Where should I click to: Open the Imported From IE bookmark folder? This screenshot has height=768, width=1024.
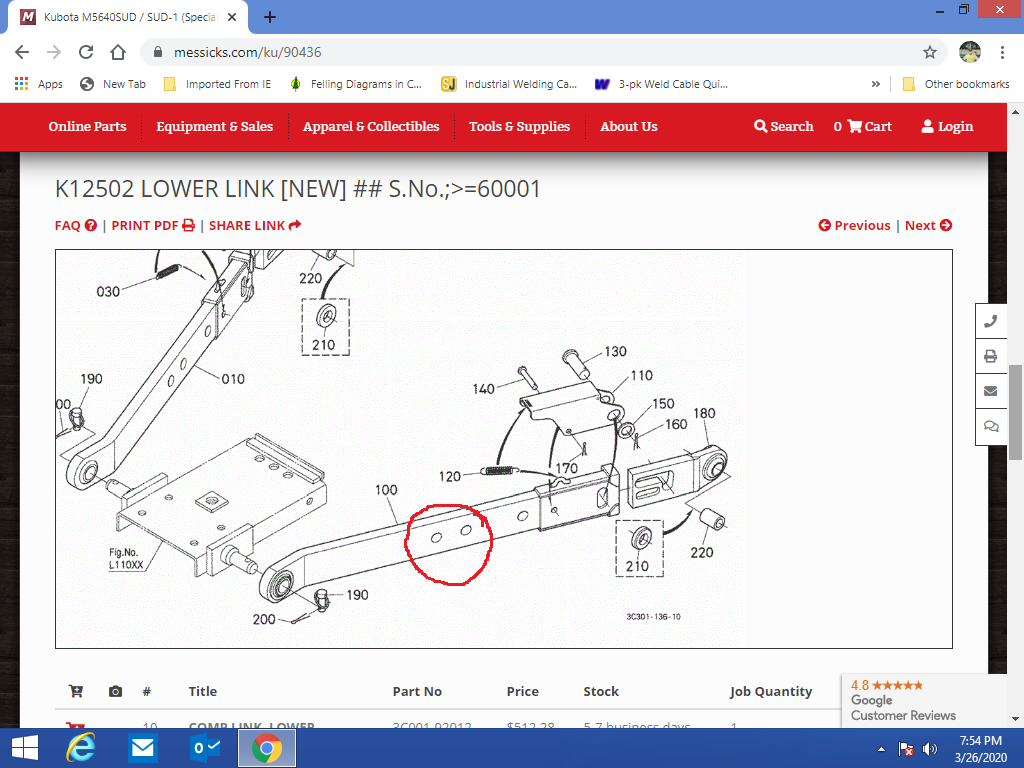[217, 84]
